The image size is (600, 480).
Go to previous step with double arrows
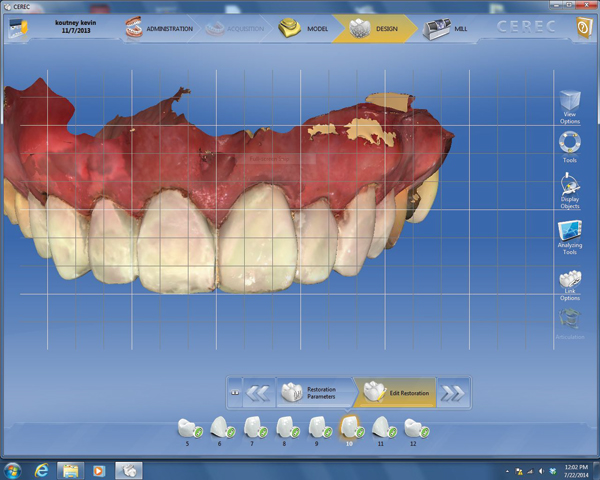point(259,393)
